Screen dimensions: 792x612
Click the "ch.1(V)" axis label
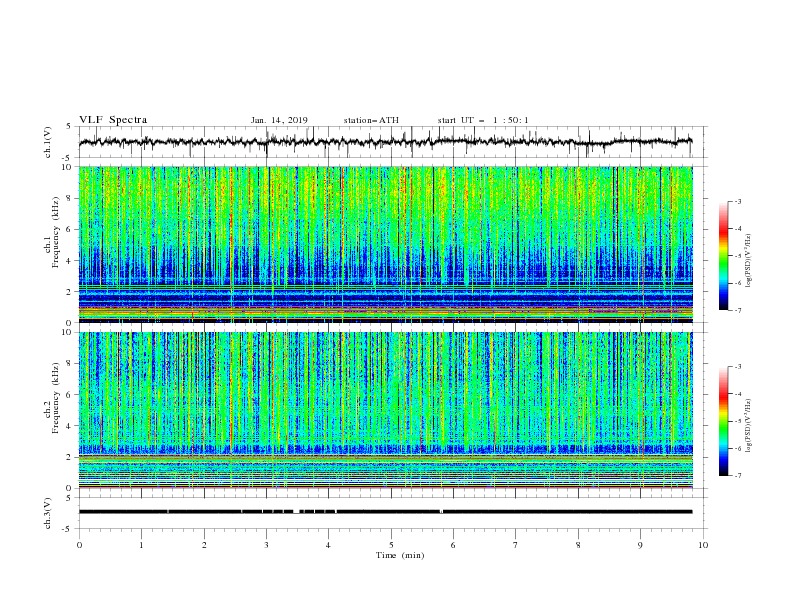(48, 142)
